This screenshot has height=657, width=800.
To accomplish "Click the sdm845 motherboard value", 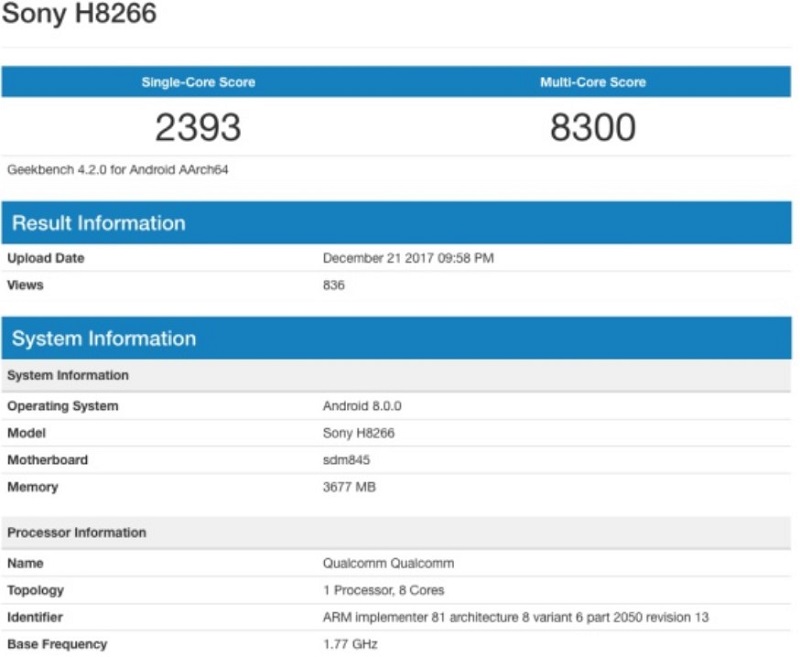I will coord(346,460).
